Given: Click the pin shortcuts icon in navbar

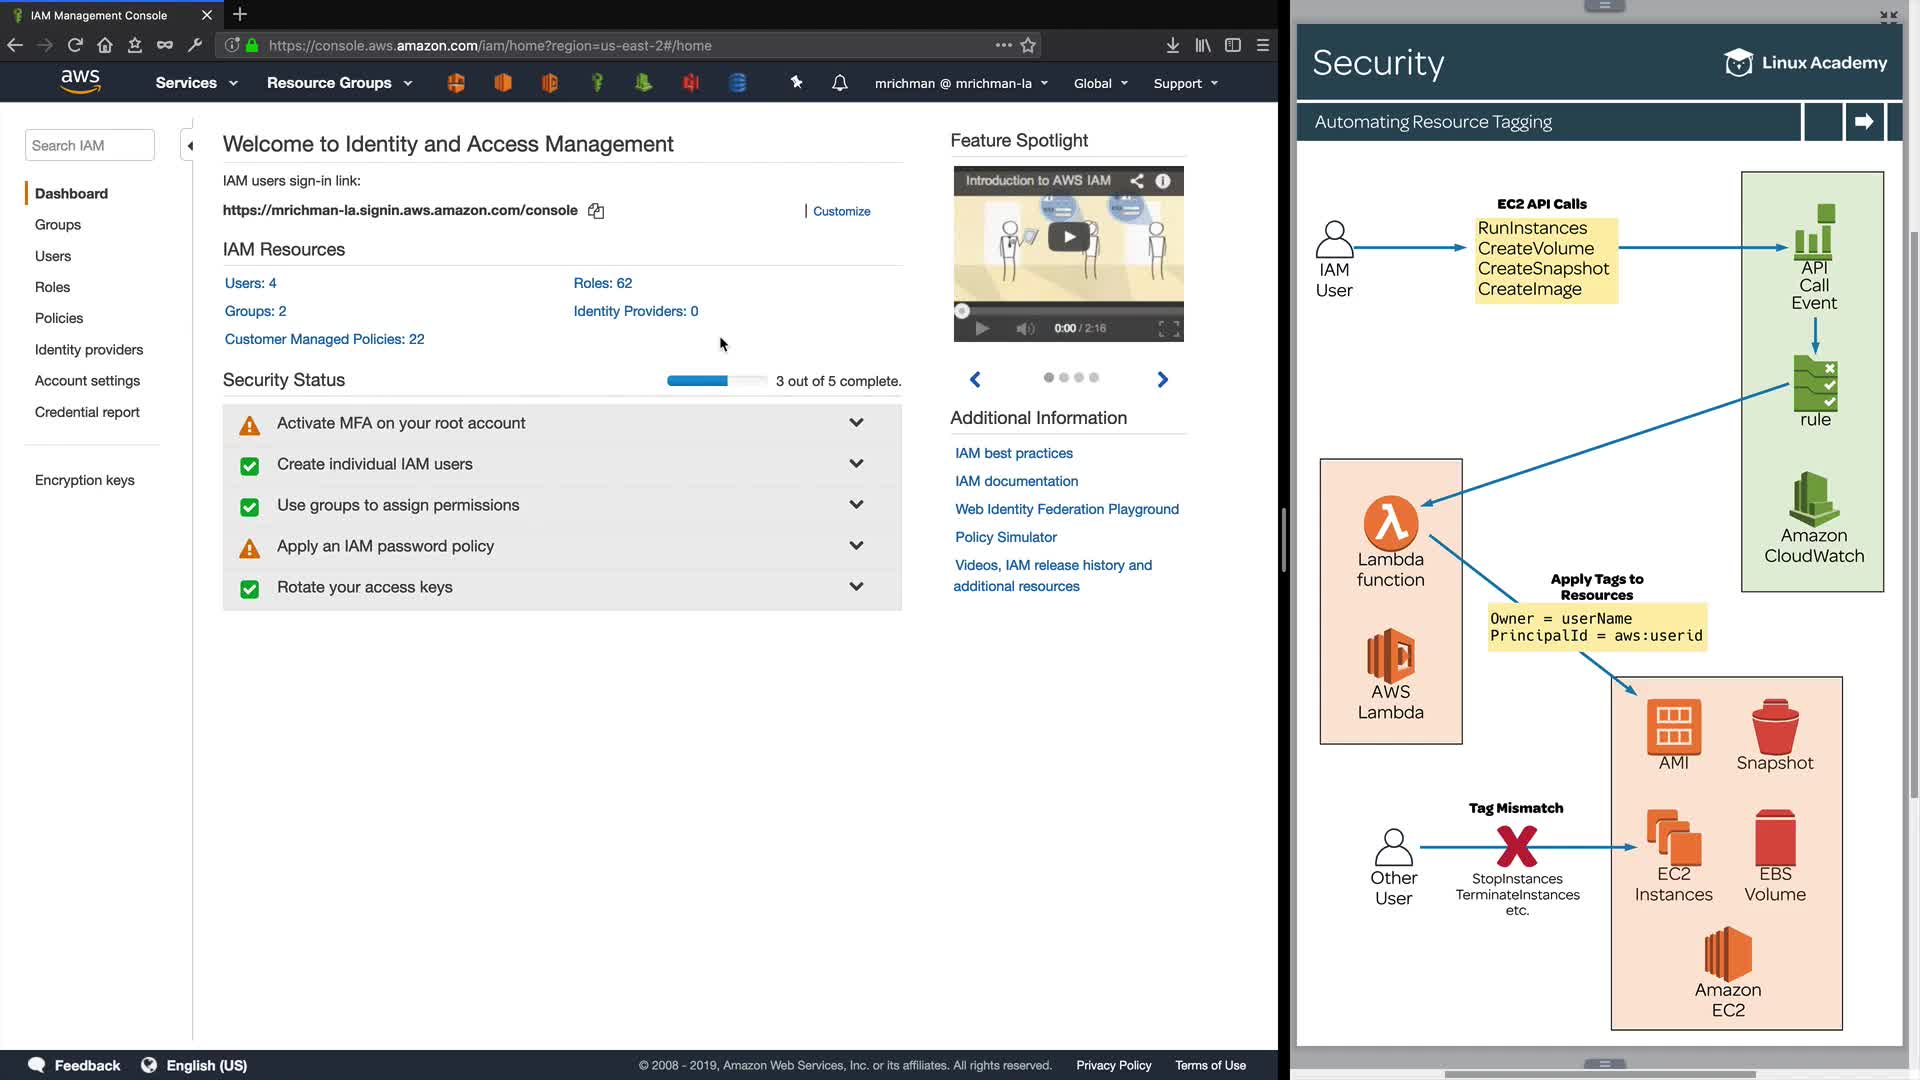Looking at the screenshot, I should tap(796, 83).
